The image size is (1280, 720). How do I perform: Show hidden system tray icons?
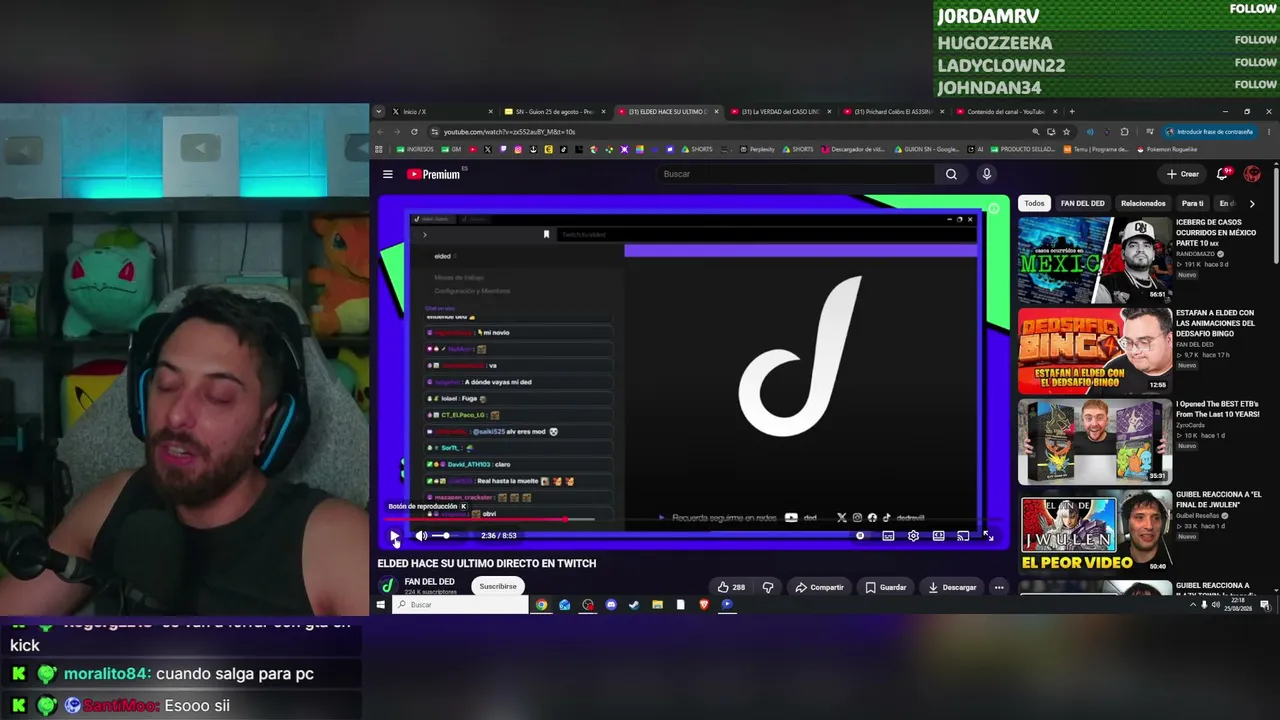tap(1192, 605)
